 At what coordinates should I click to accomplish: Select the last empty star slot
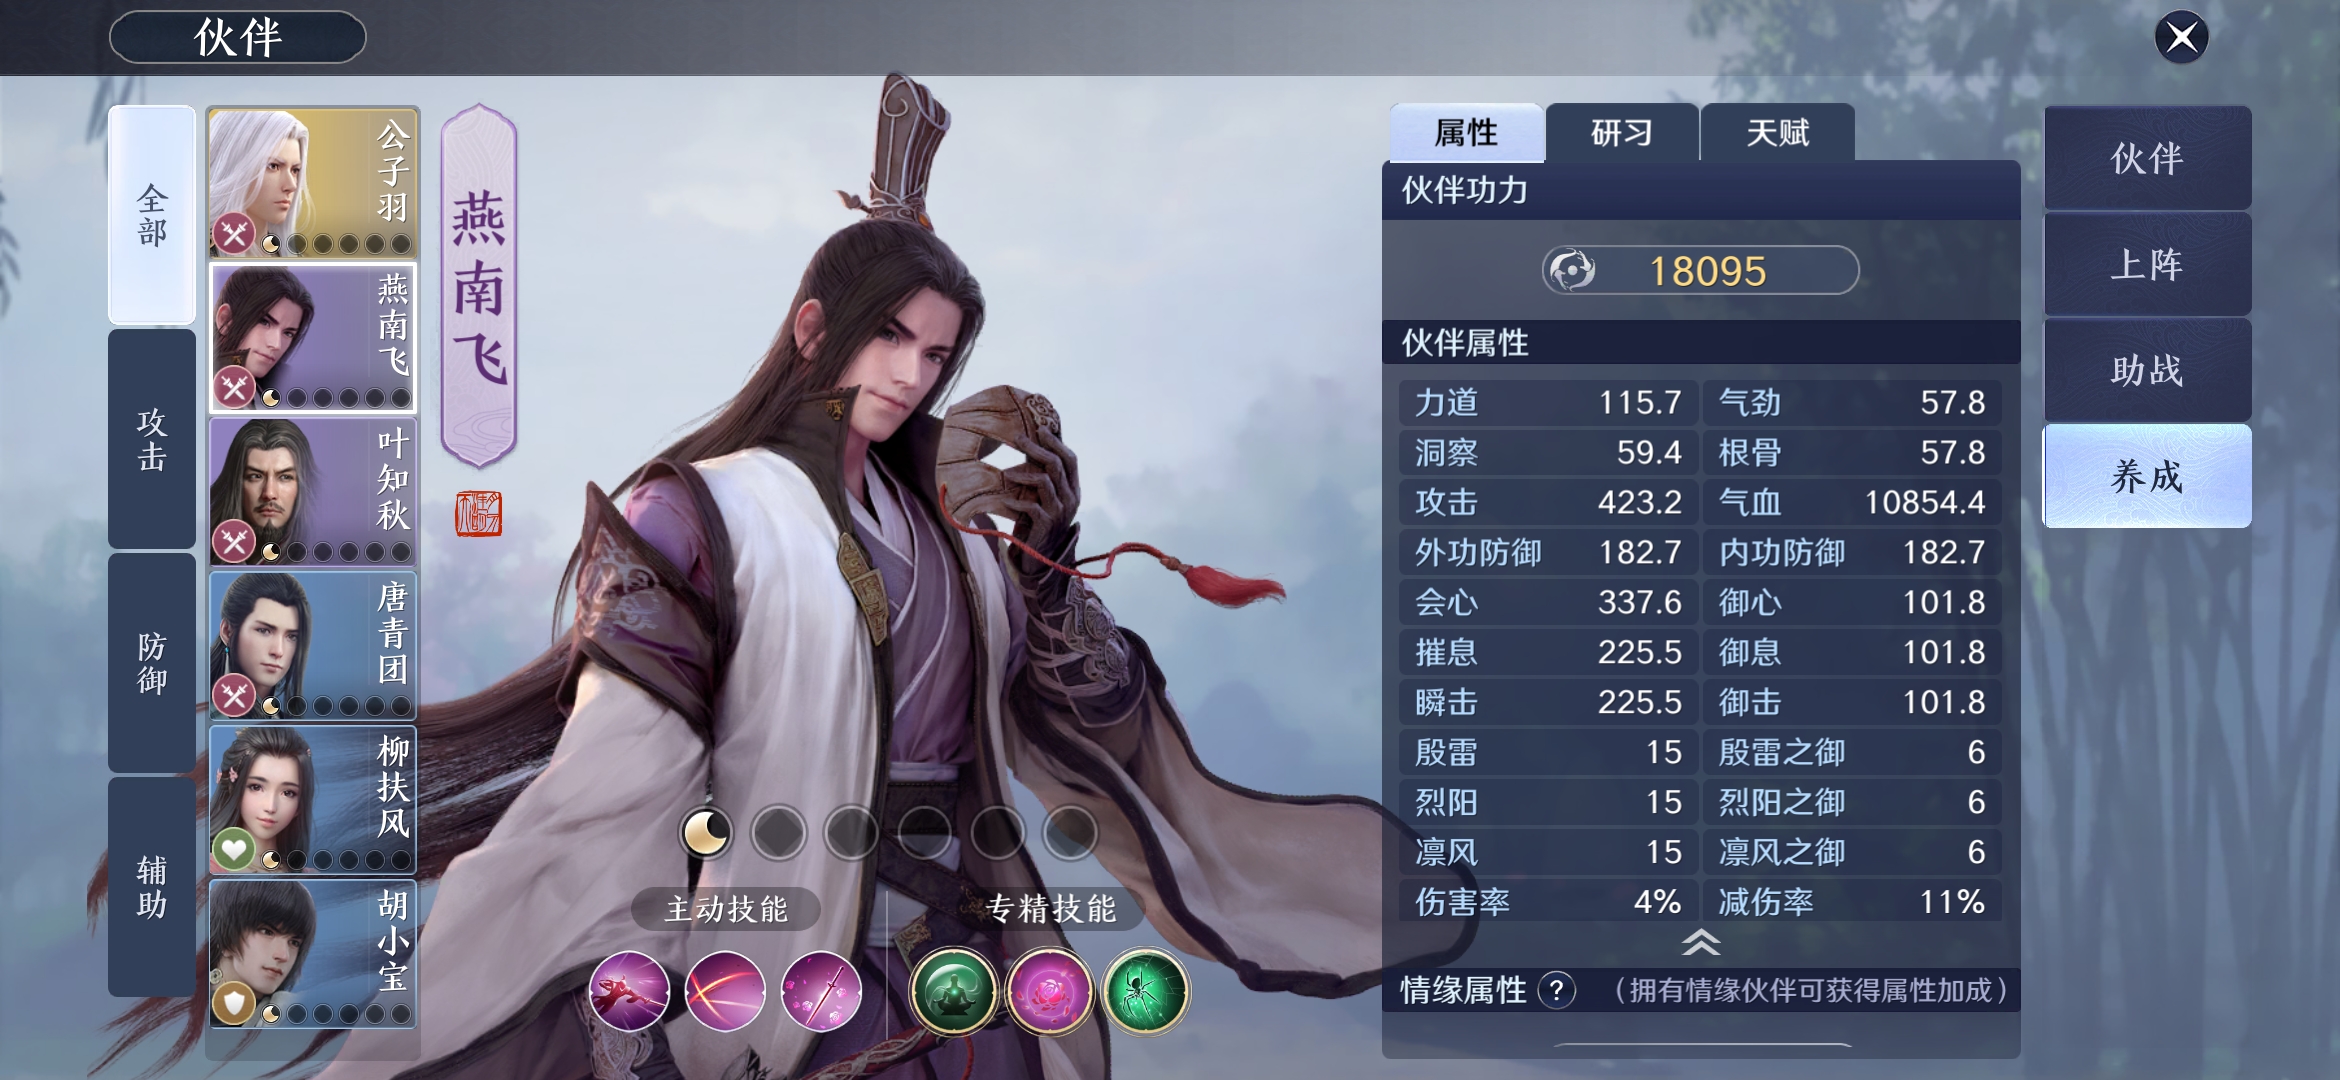tap(1070, 832)
